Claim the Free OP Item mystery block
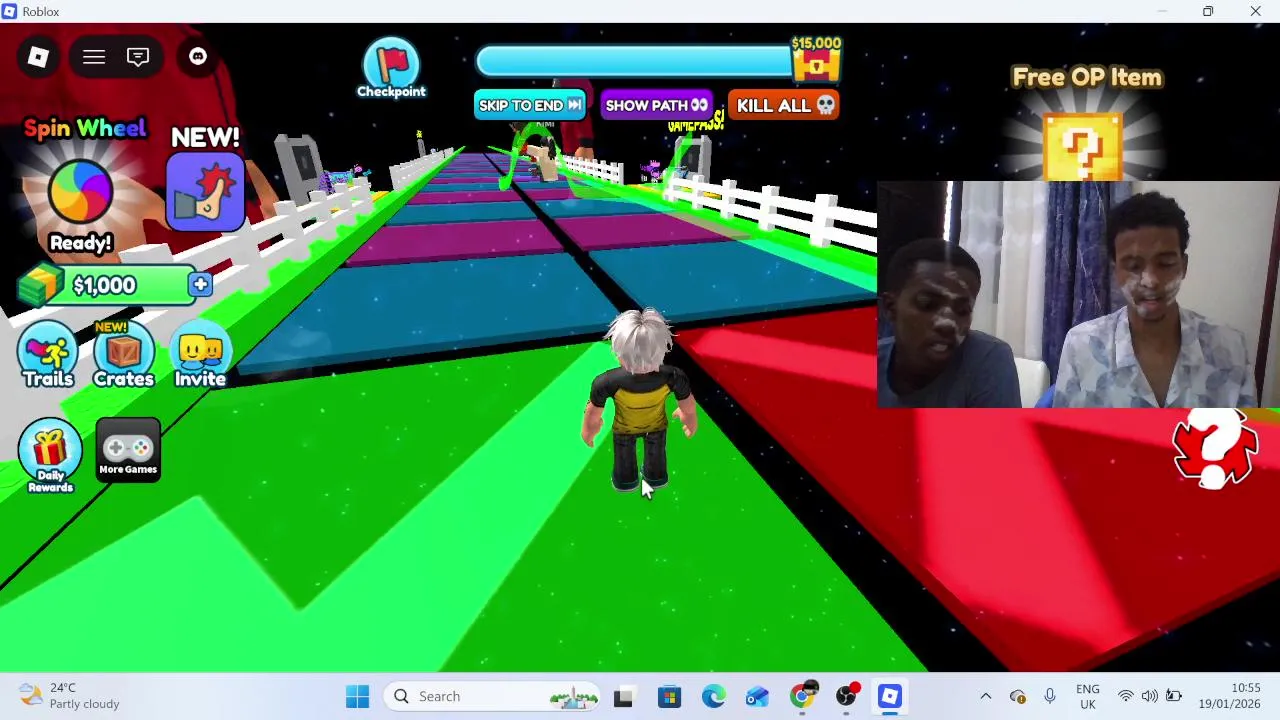The image size is (1280, 720). [1083, 148]
